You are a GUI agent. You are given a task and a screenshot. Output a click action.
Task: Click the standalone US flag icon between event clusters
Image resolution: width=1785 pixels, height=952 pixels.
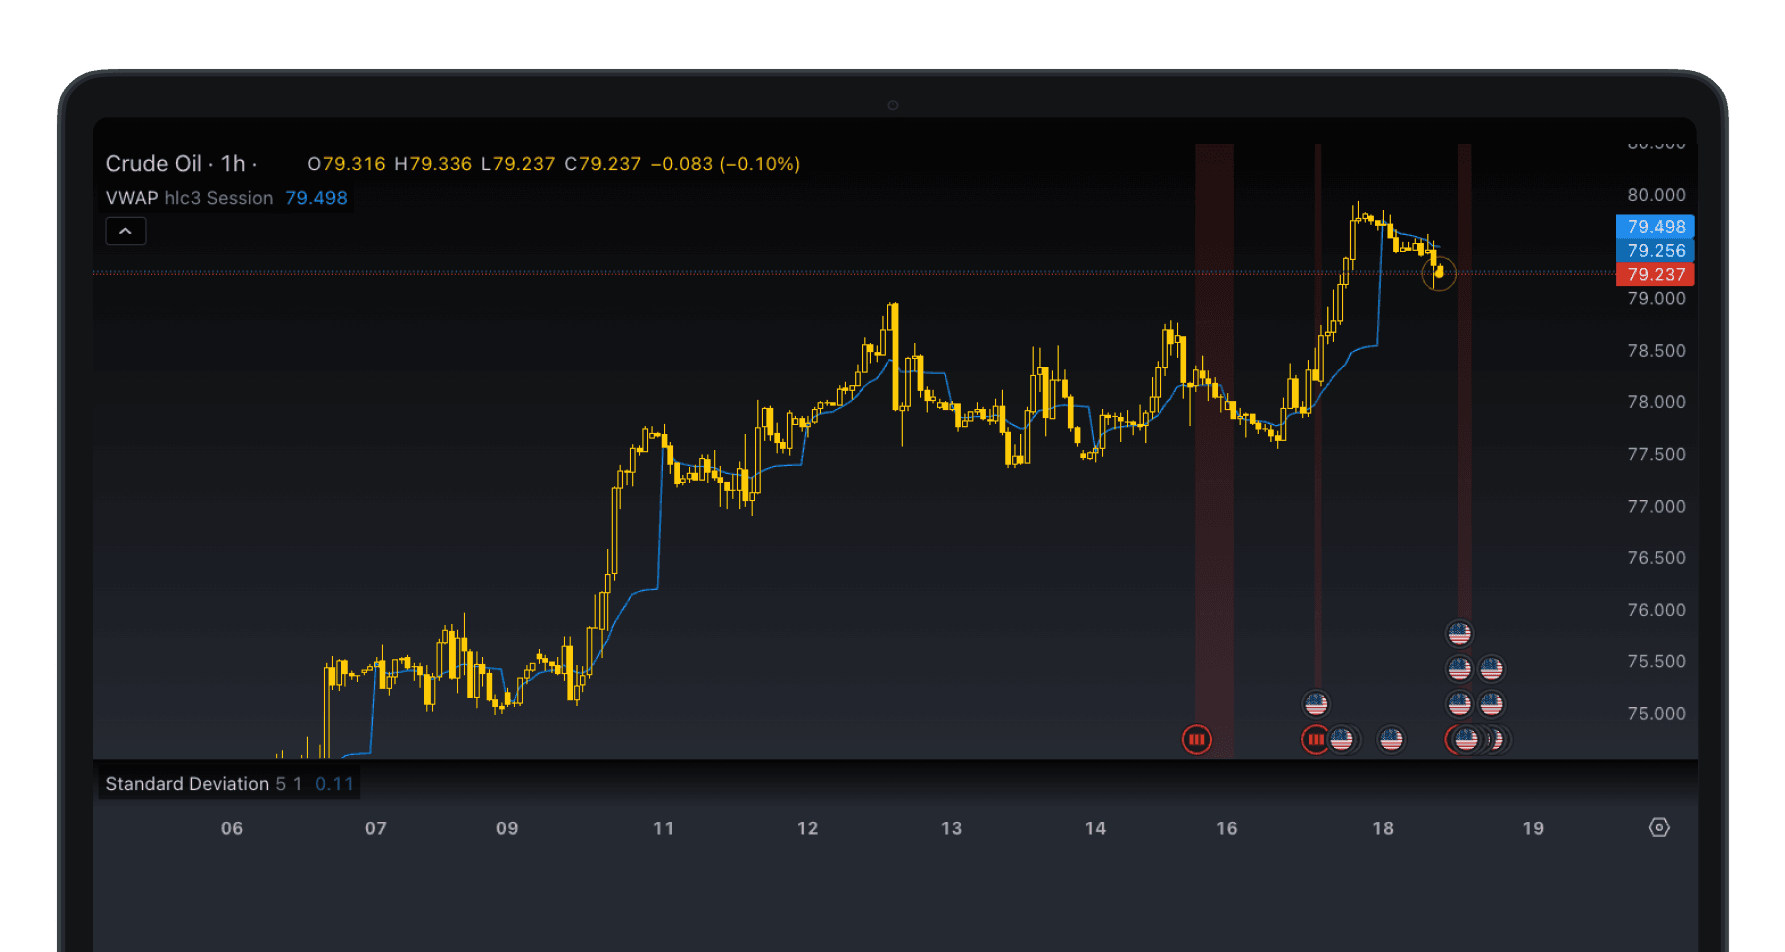click(x=1392, y=740)
